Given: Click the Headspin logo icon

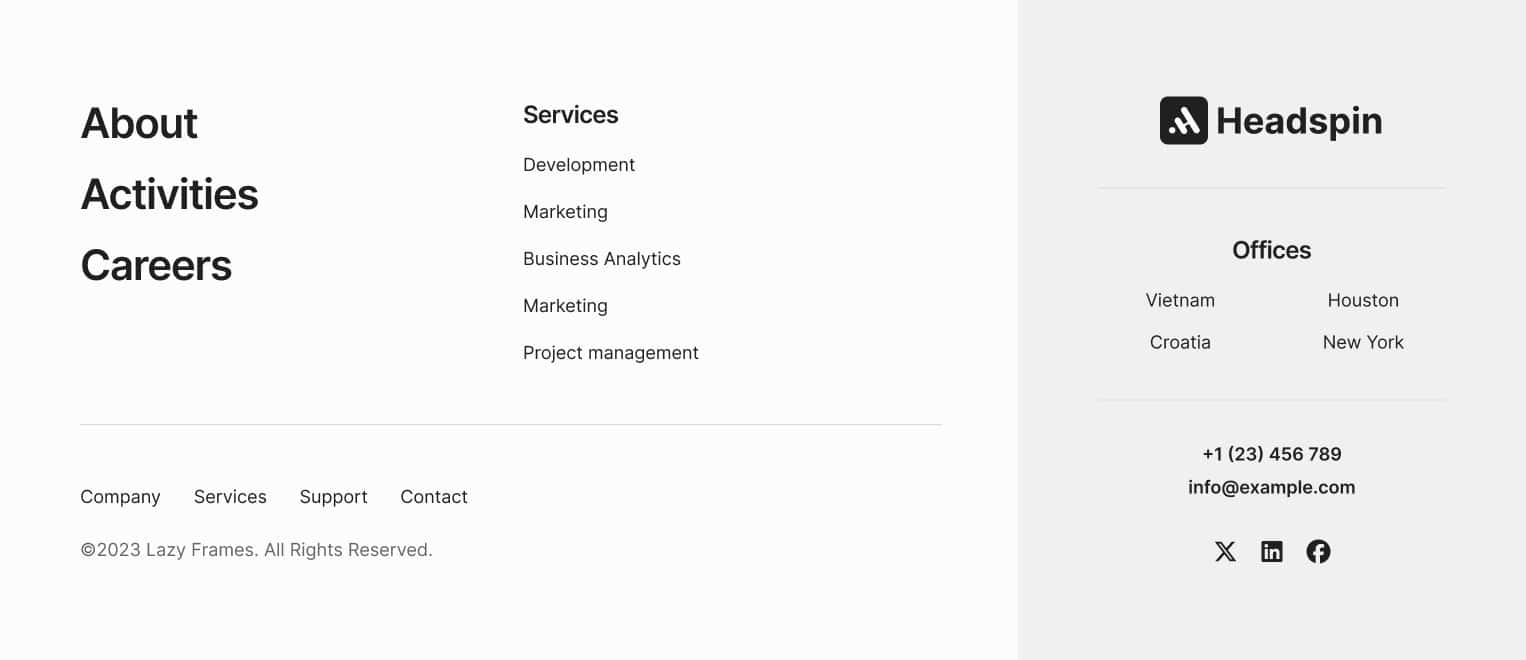Looking at the screenshot, I should pos(1184,120).
